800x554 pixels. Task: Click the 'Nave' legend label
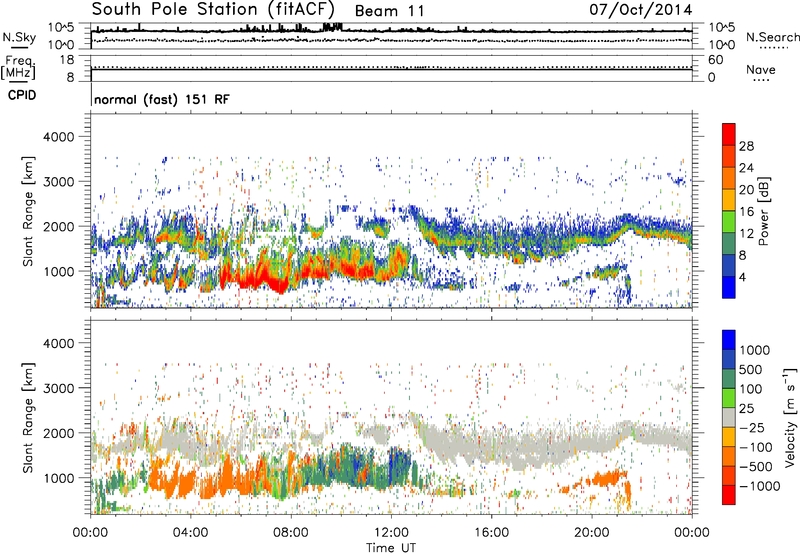(x=761, y=70)
